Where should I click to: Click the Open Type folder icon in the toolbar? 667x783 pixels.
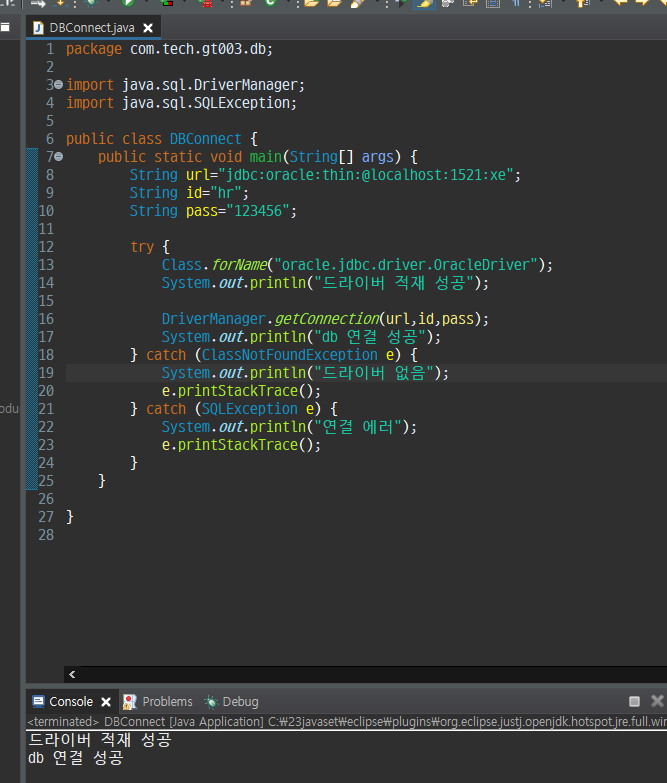click(x=312, y=2)
